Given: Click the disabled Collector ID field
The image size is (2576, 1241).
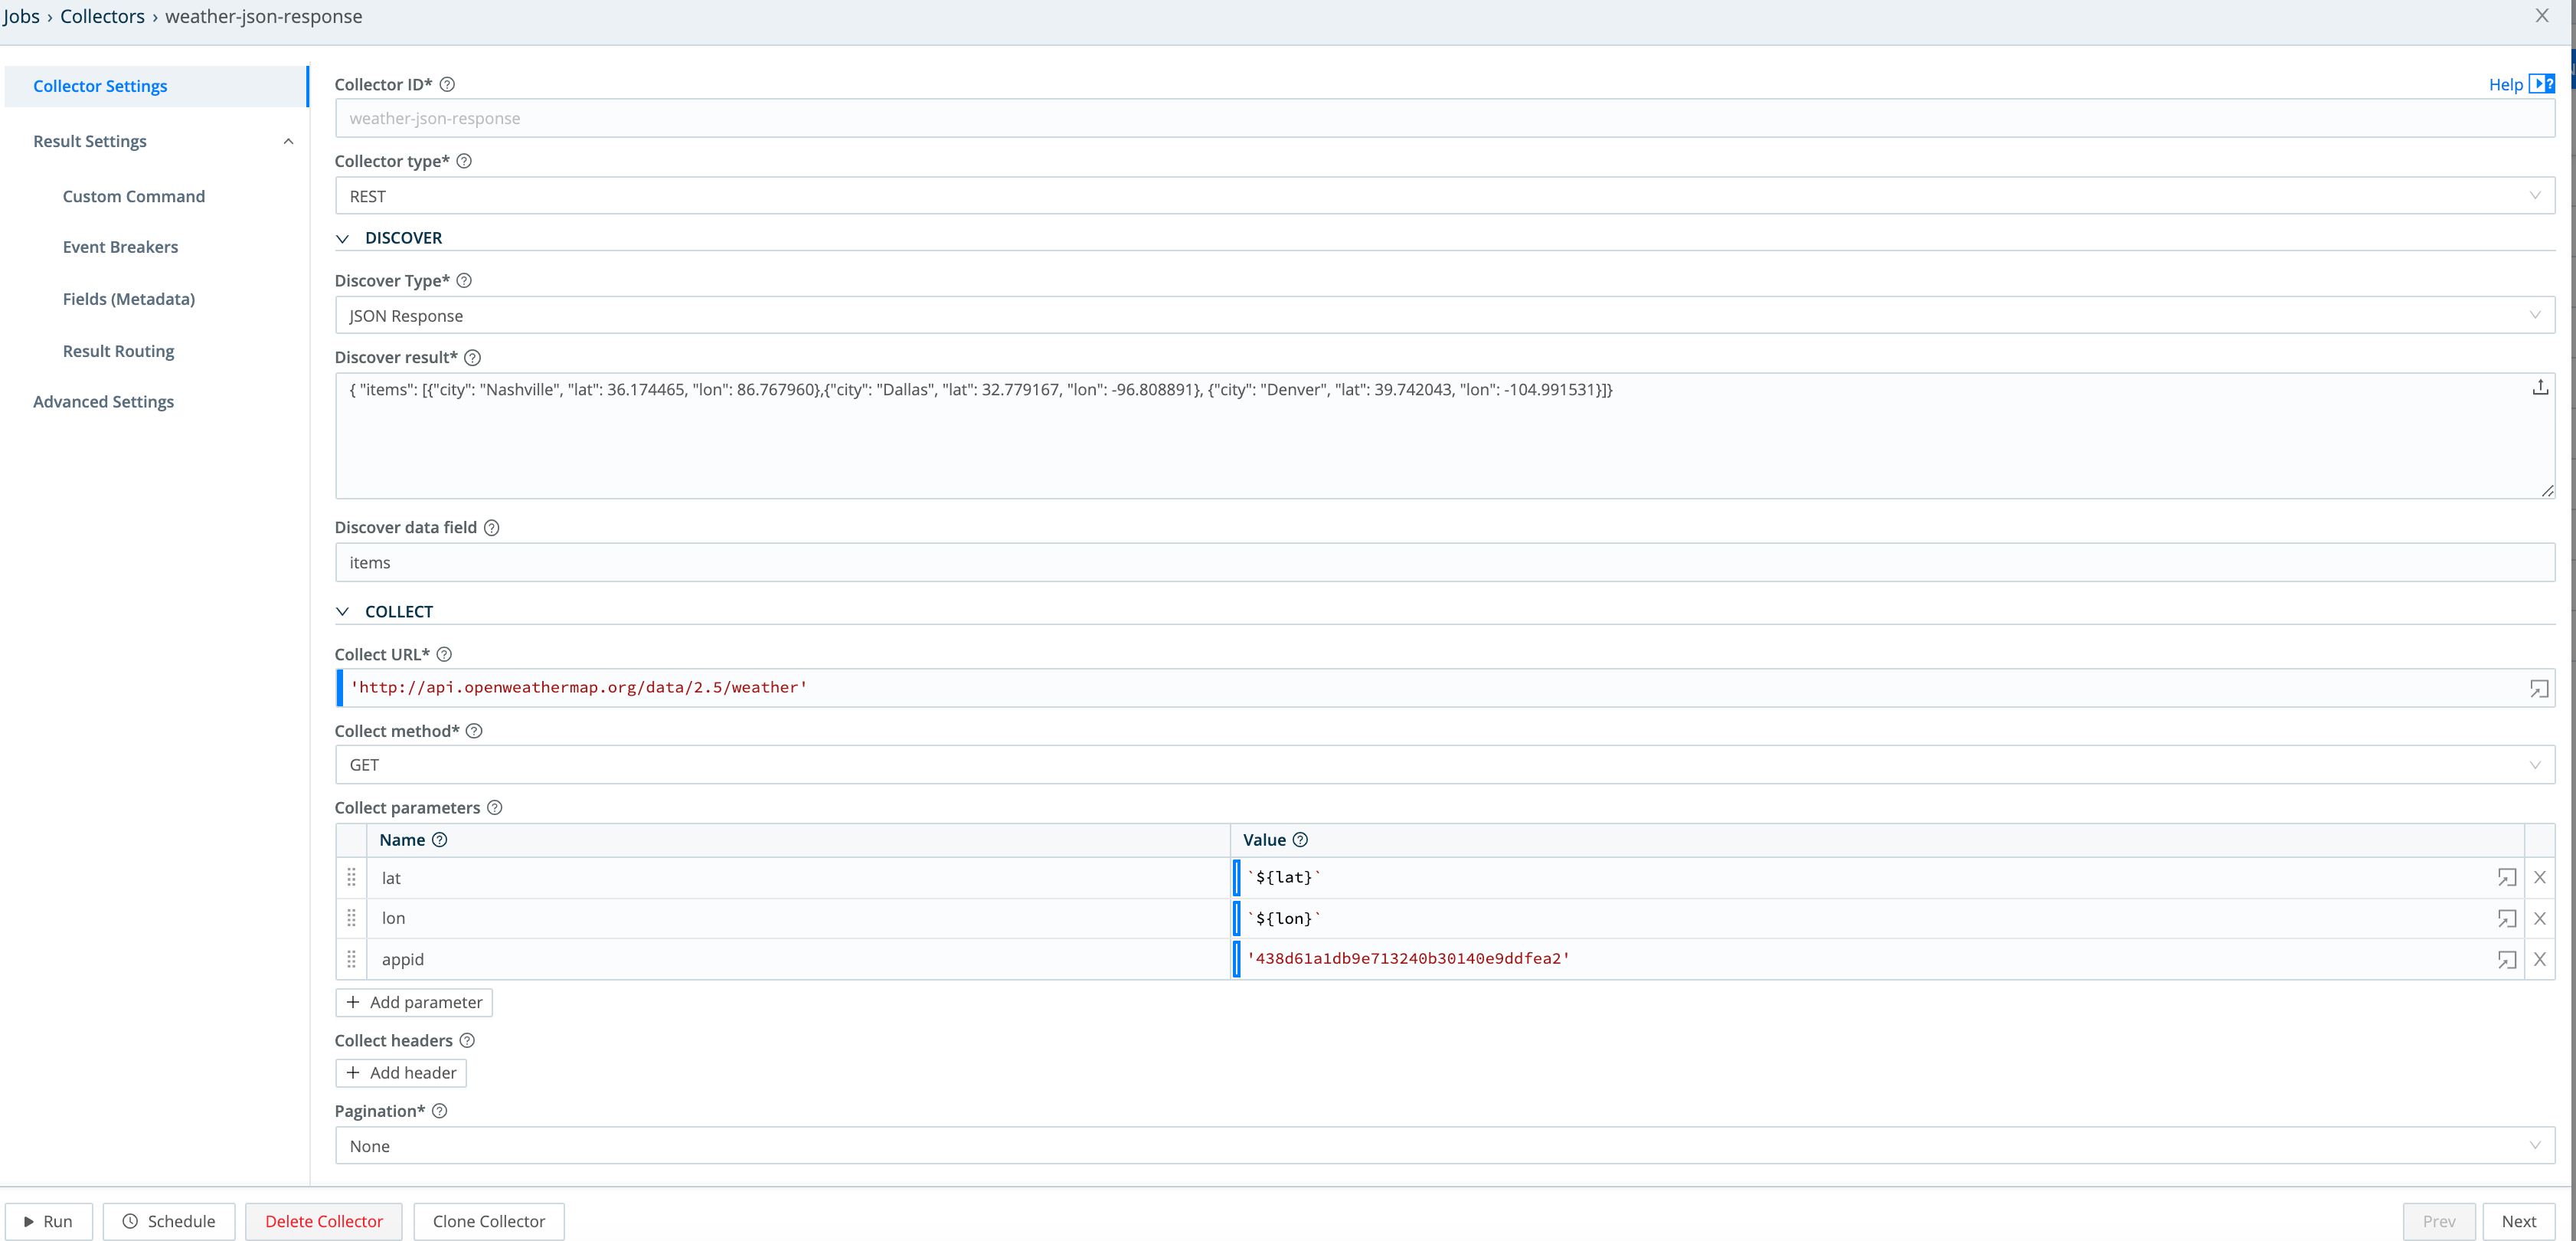Looking at the screenshot, I should (1444, 118).
